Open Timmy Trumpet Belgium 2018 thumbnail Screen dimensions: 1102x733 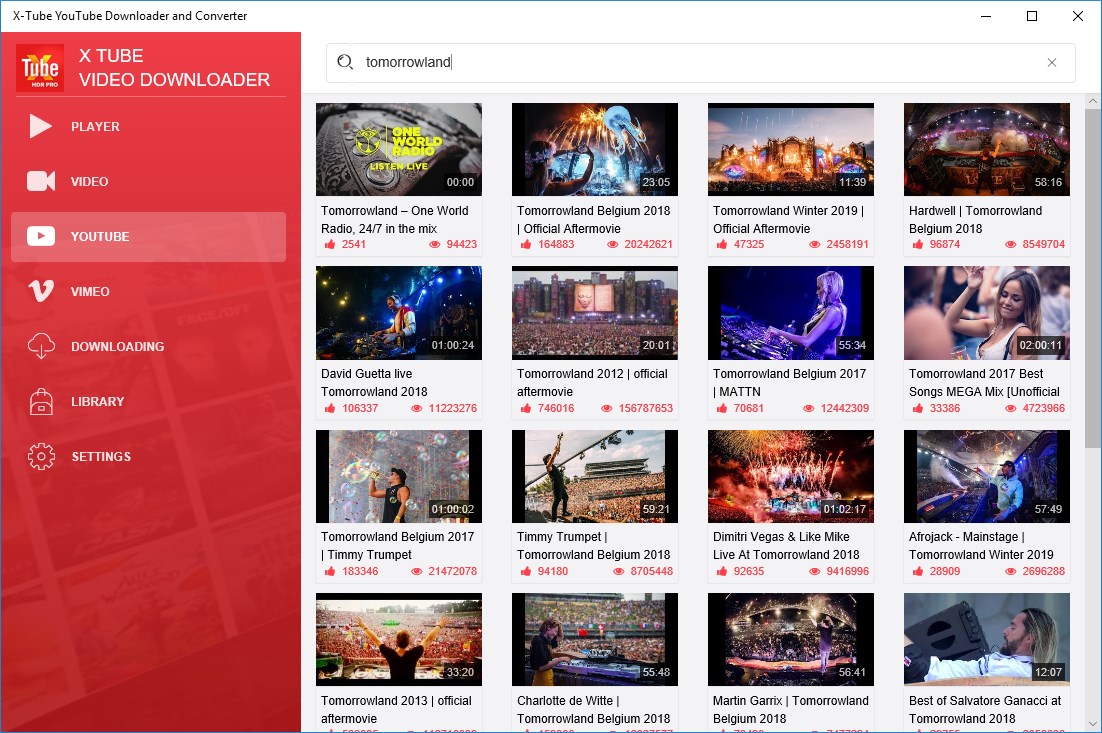click(x=595, y=476)
